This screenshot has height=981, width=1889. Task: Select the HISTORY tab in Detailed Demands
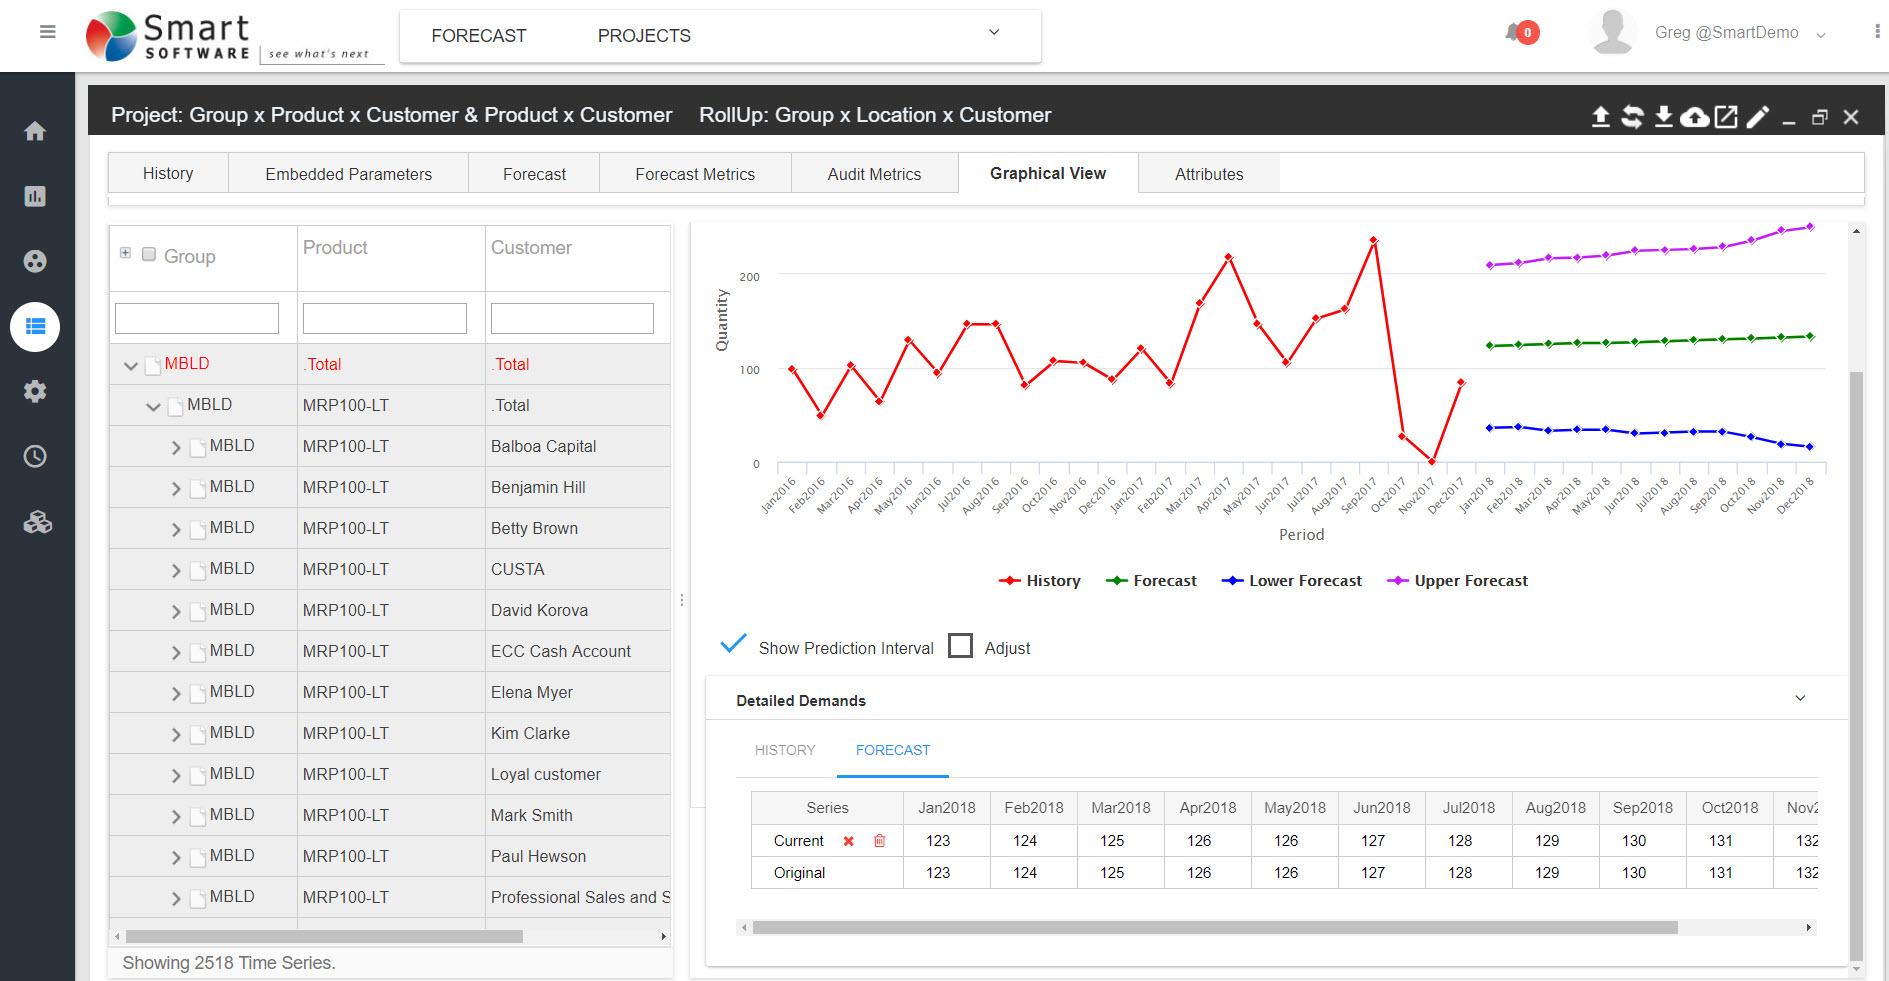tap(785, 750)
